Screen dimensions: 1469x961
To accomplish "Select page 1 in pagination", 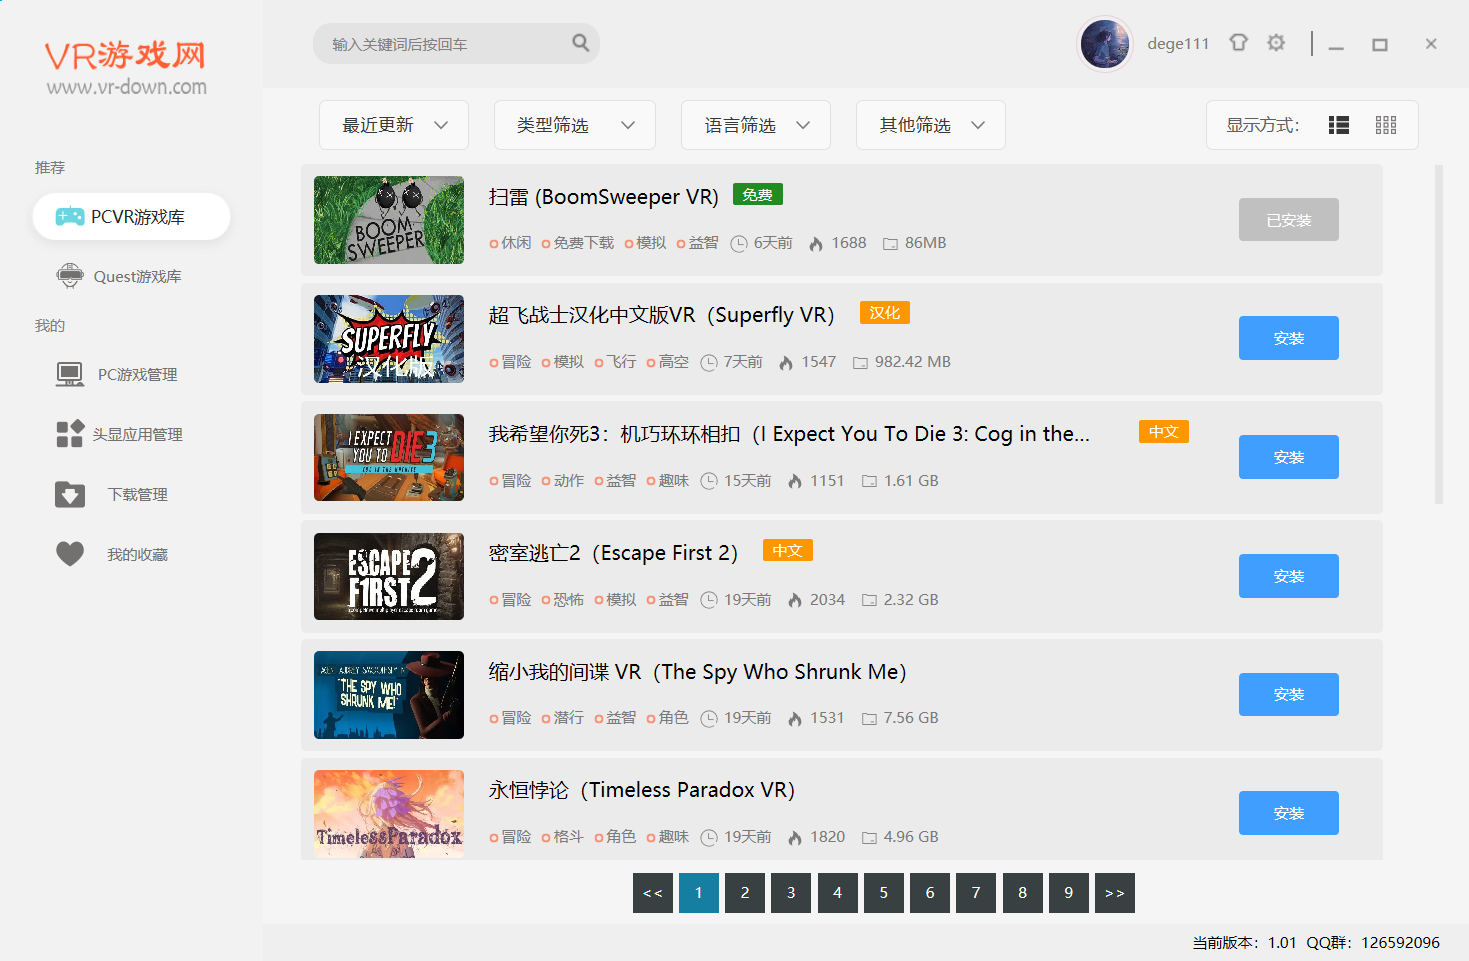I will coord(699,893).
